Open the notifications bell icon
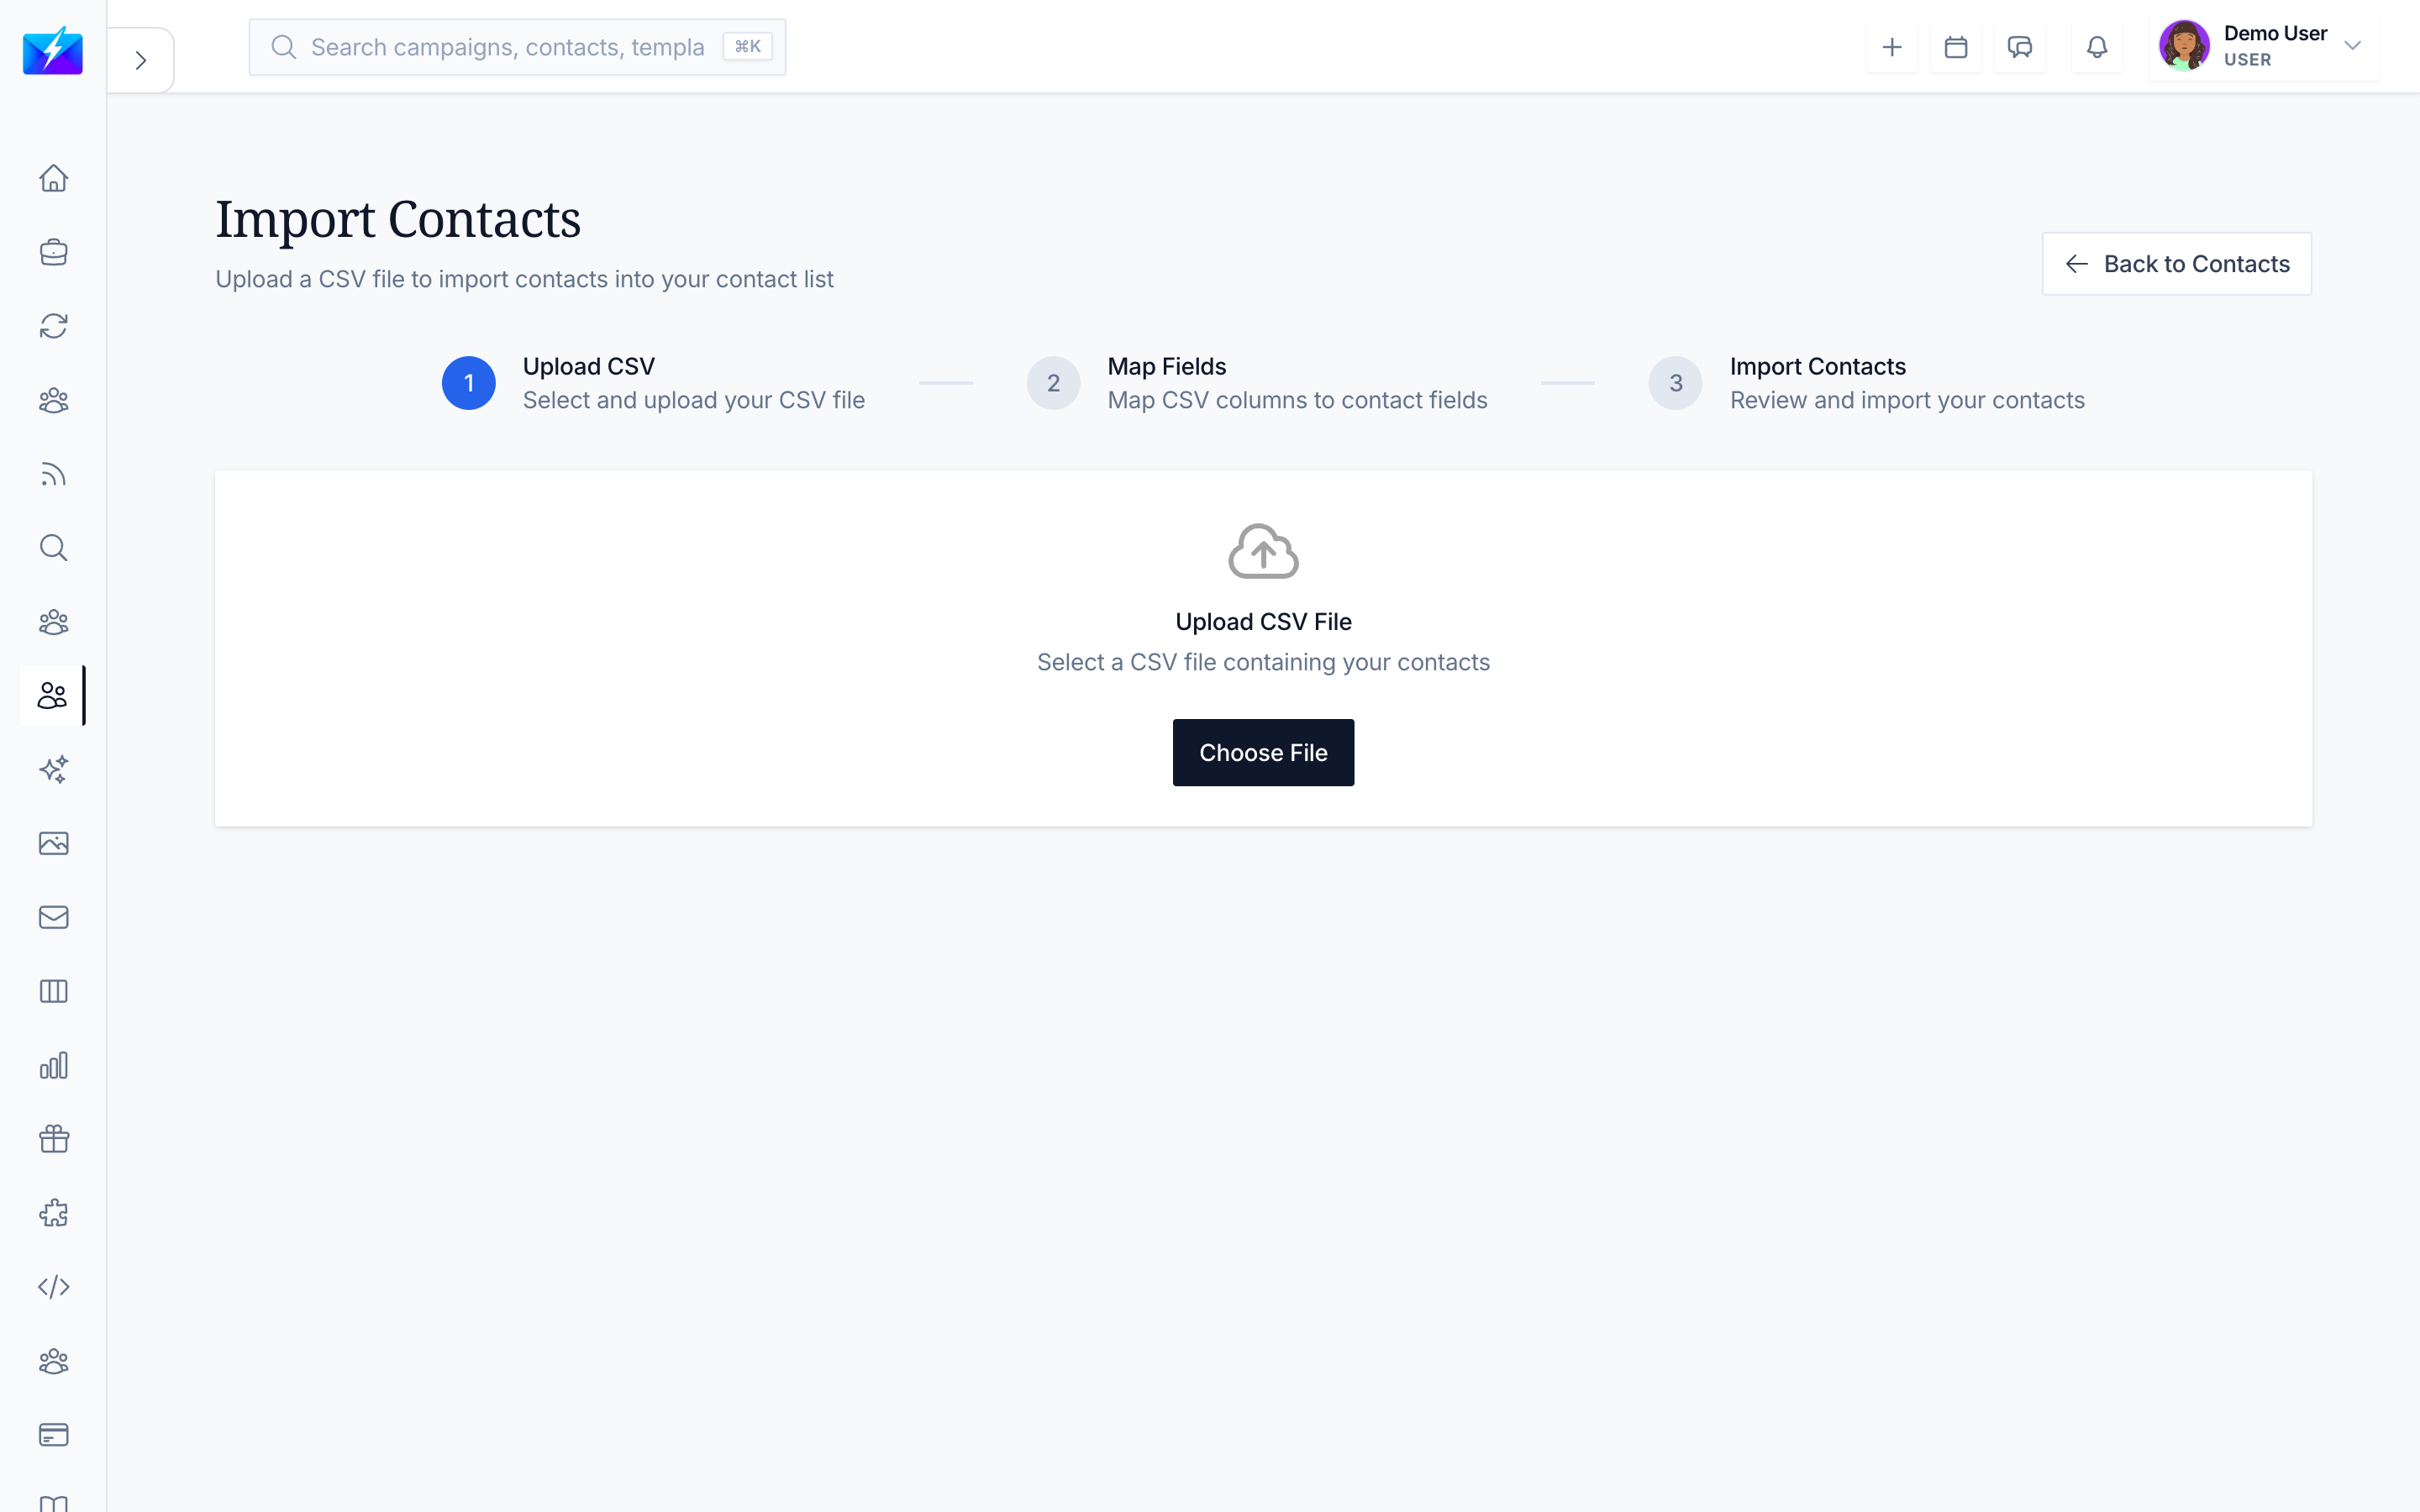 pyautogui.click(x=2097, y=47)
